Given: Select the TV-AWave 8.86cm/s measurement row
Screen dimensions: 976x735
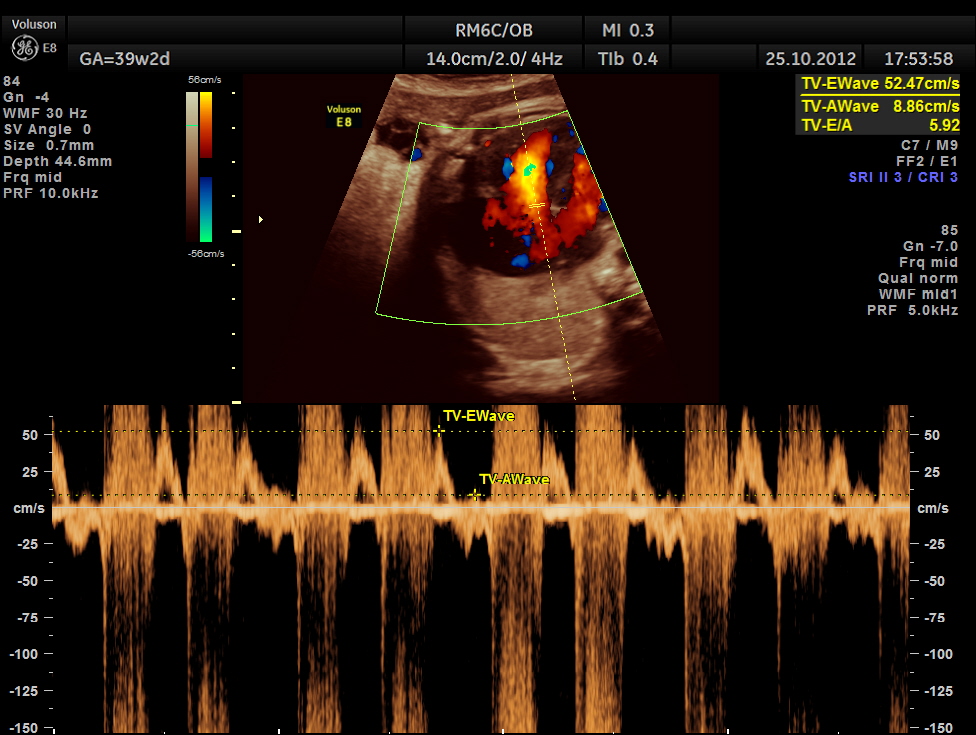Looking at the screenshot, I should tap(880, 106).
